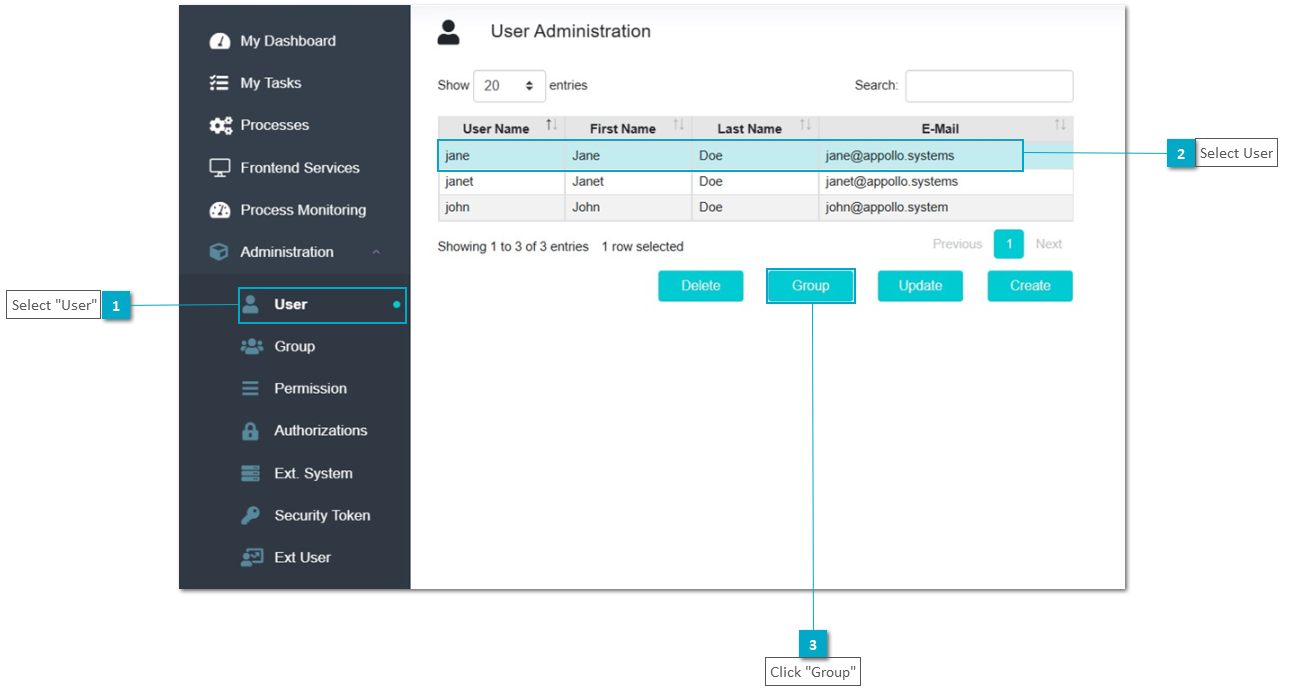Select Authorizations in Administration submenu
The width and height of the screenshot is (1289, 698).
(x=321, y=431)
